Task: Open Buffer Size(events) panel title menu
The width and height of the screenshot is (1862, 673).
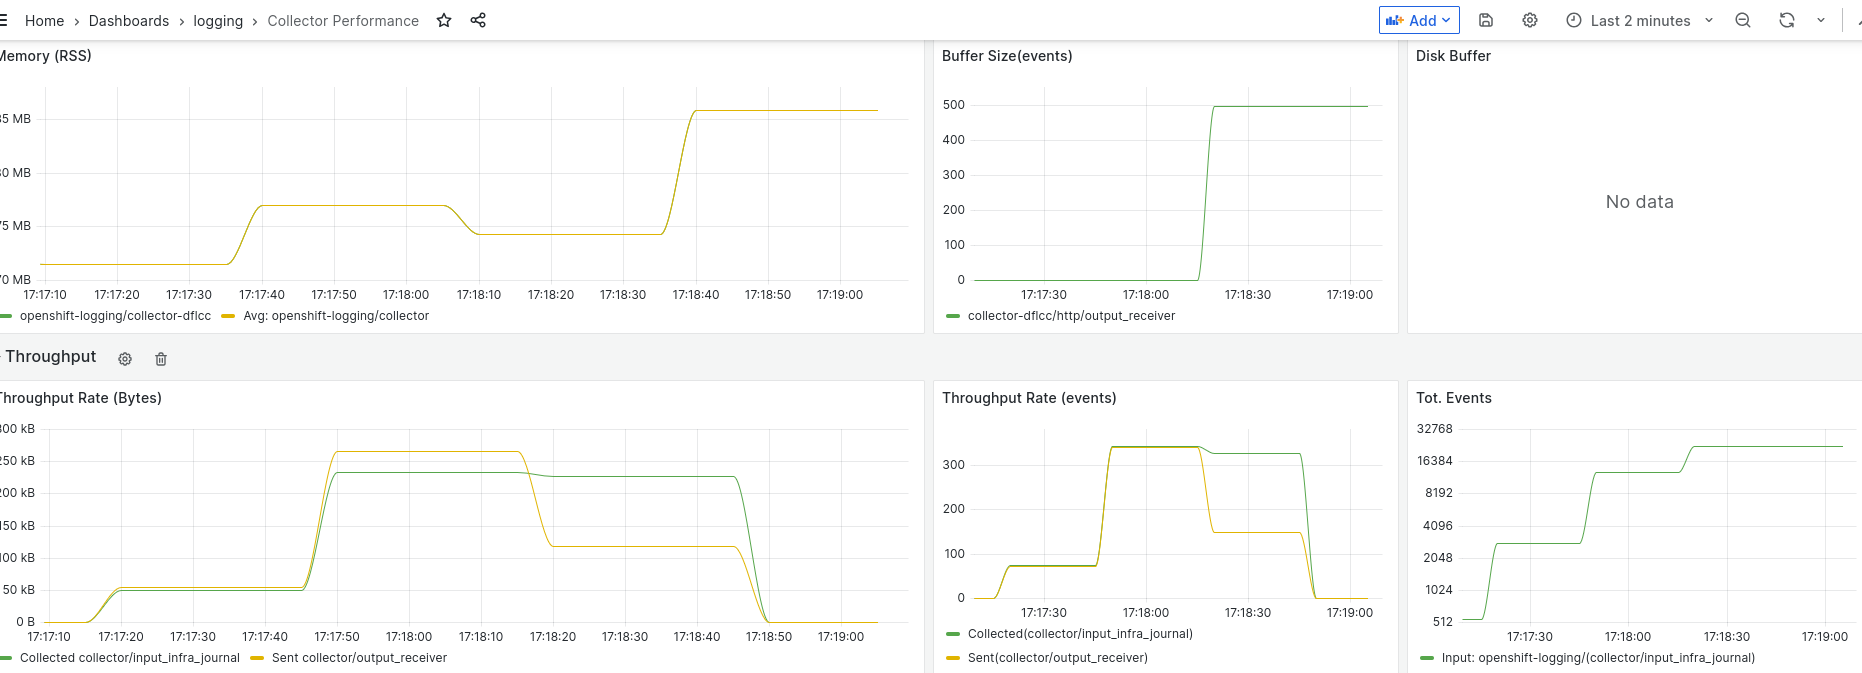Action: point(1007,56)
